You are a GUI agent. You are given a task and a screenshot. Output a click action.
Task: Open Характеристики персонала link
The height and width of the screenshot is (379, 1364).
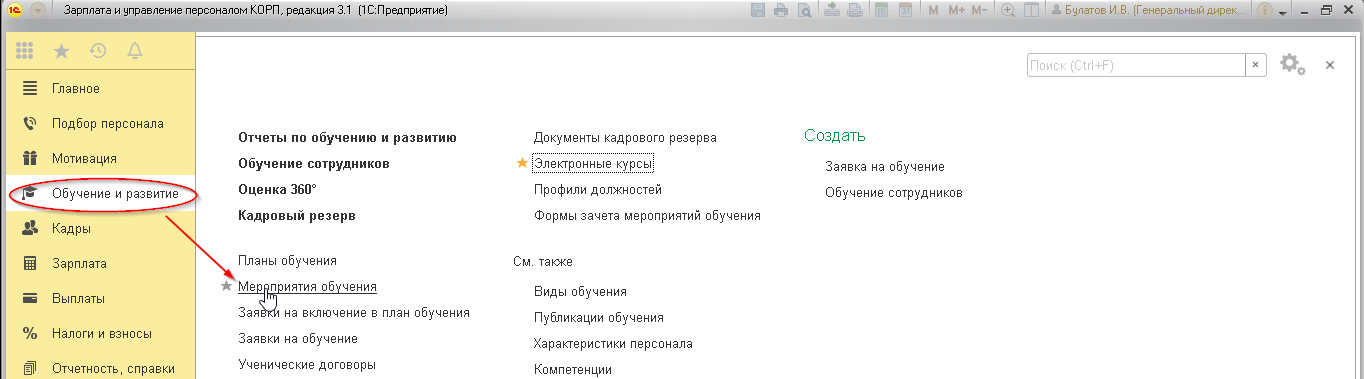click(x=613, y=343)
